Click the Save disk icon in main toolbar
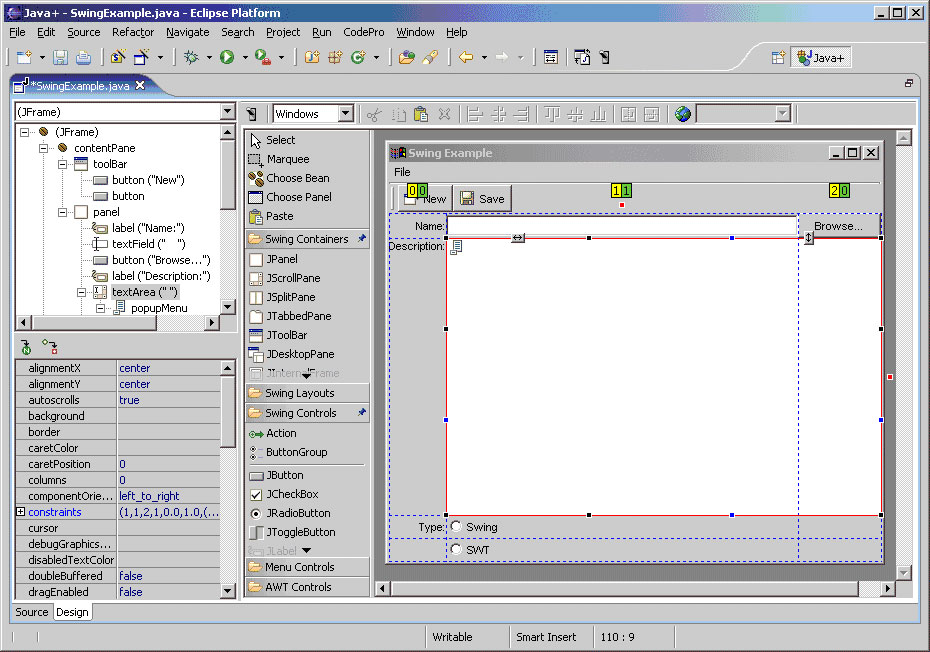 (60, 58)
